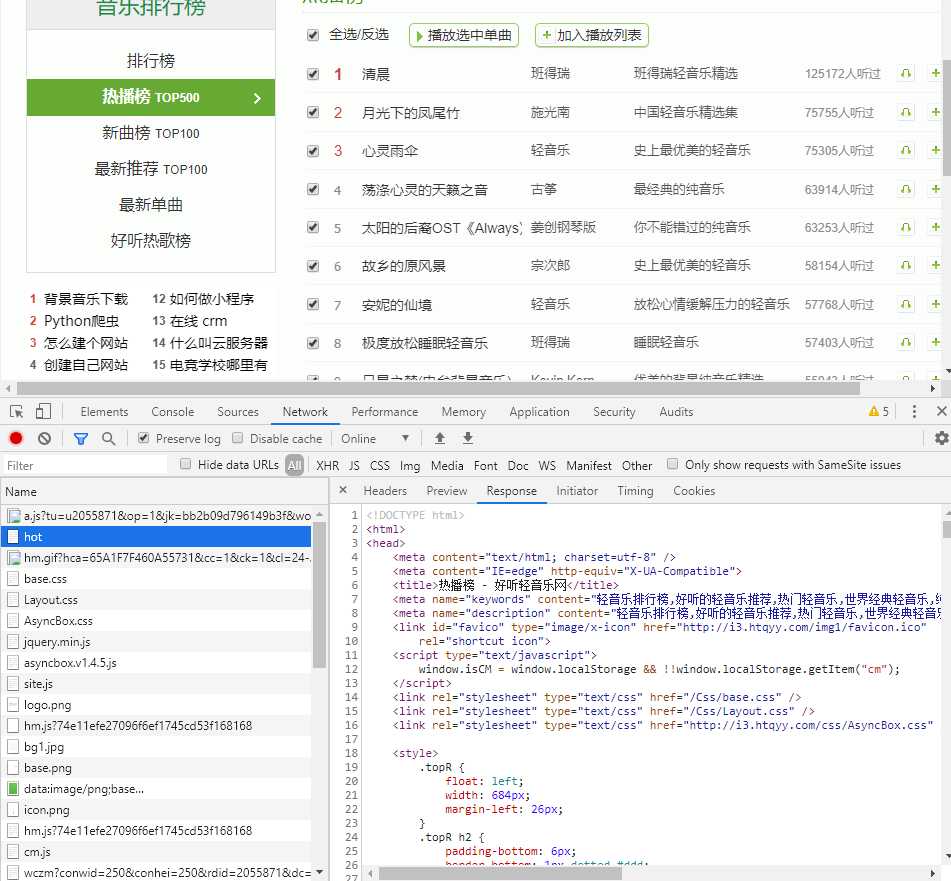Viewport: 951px width, 881px height.
Task: Switch to the Console tab
Action: tap(172, 412)
